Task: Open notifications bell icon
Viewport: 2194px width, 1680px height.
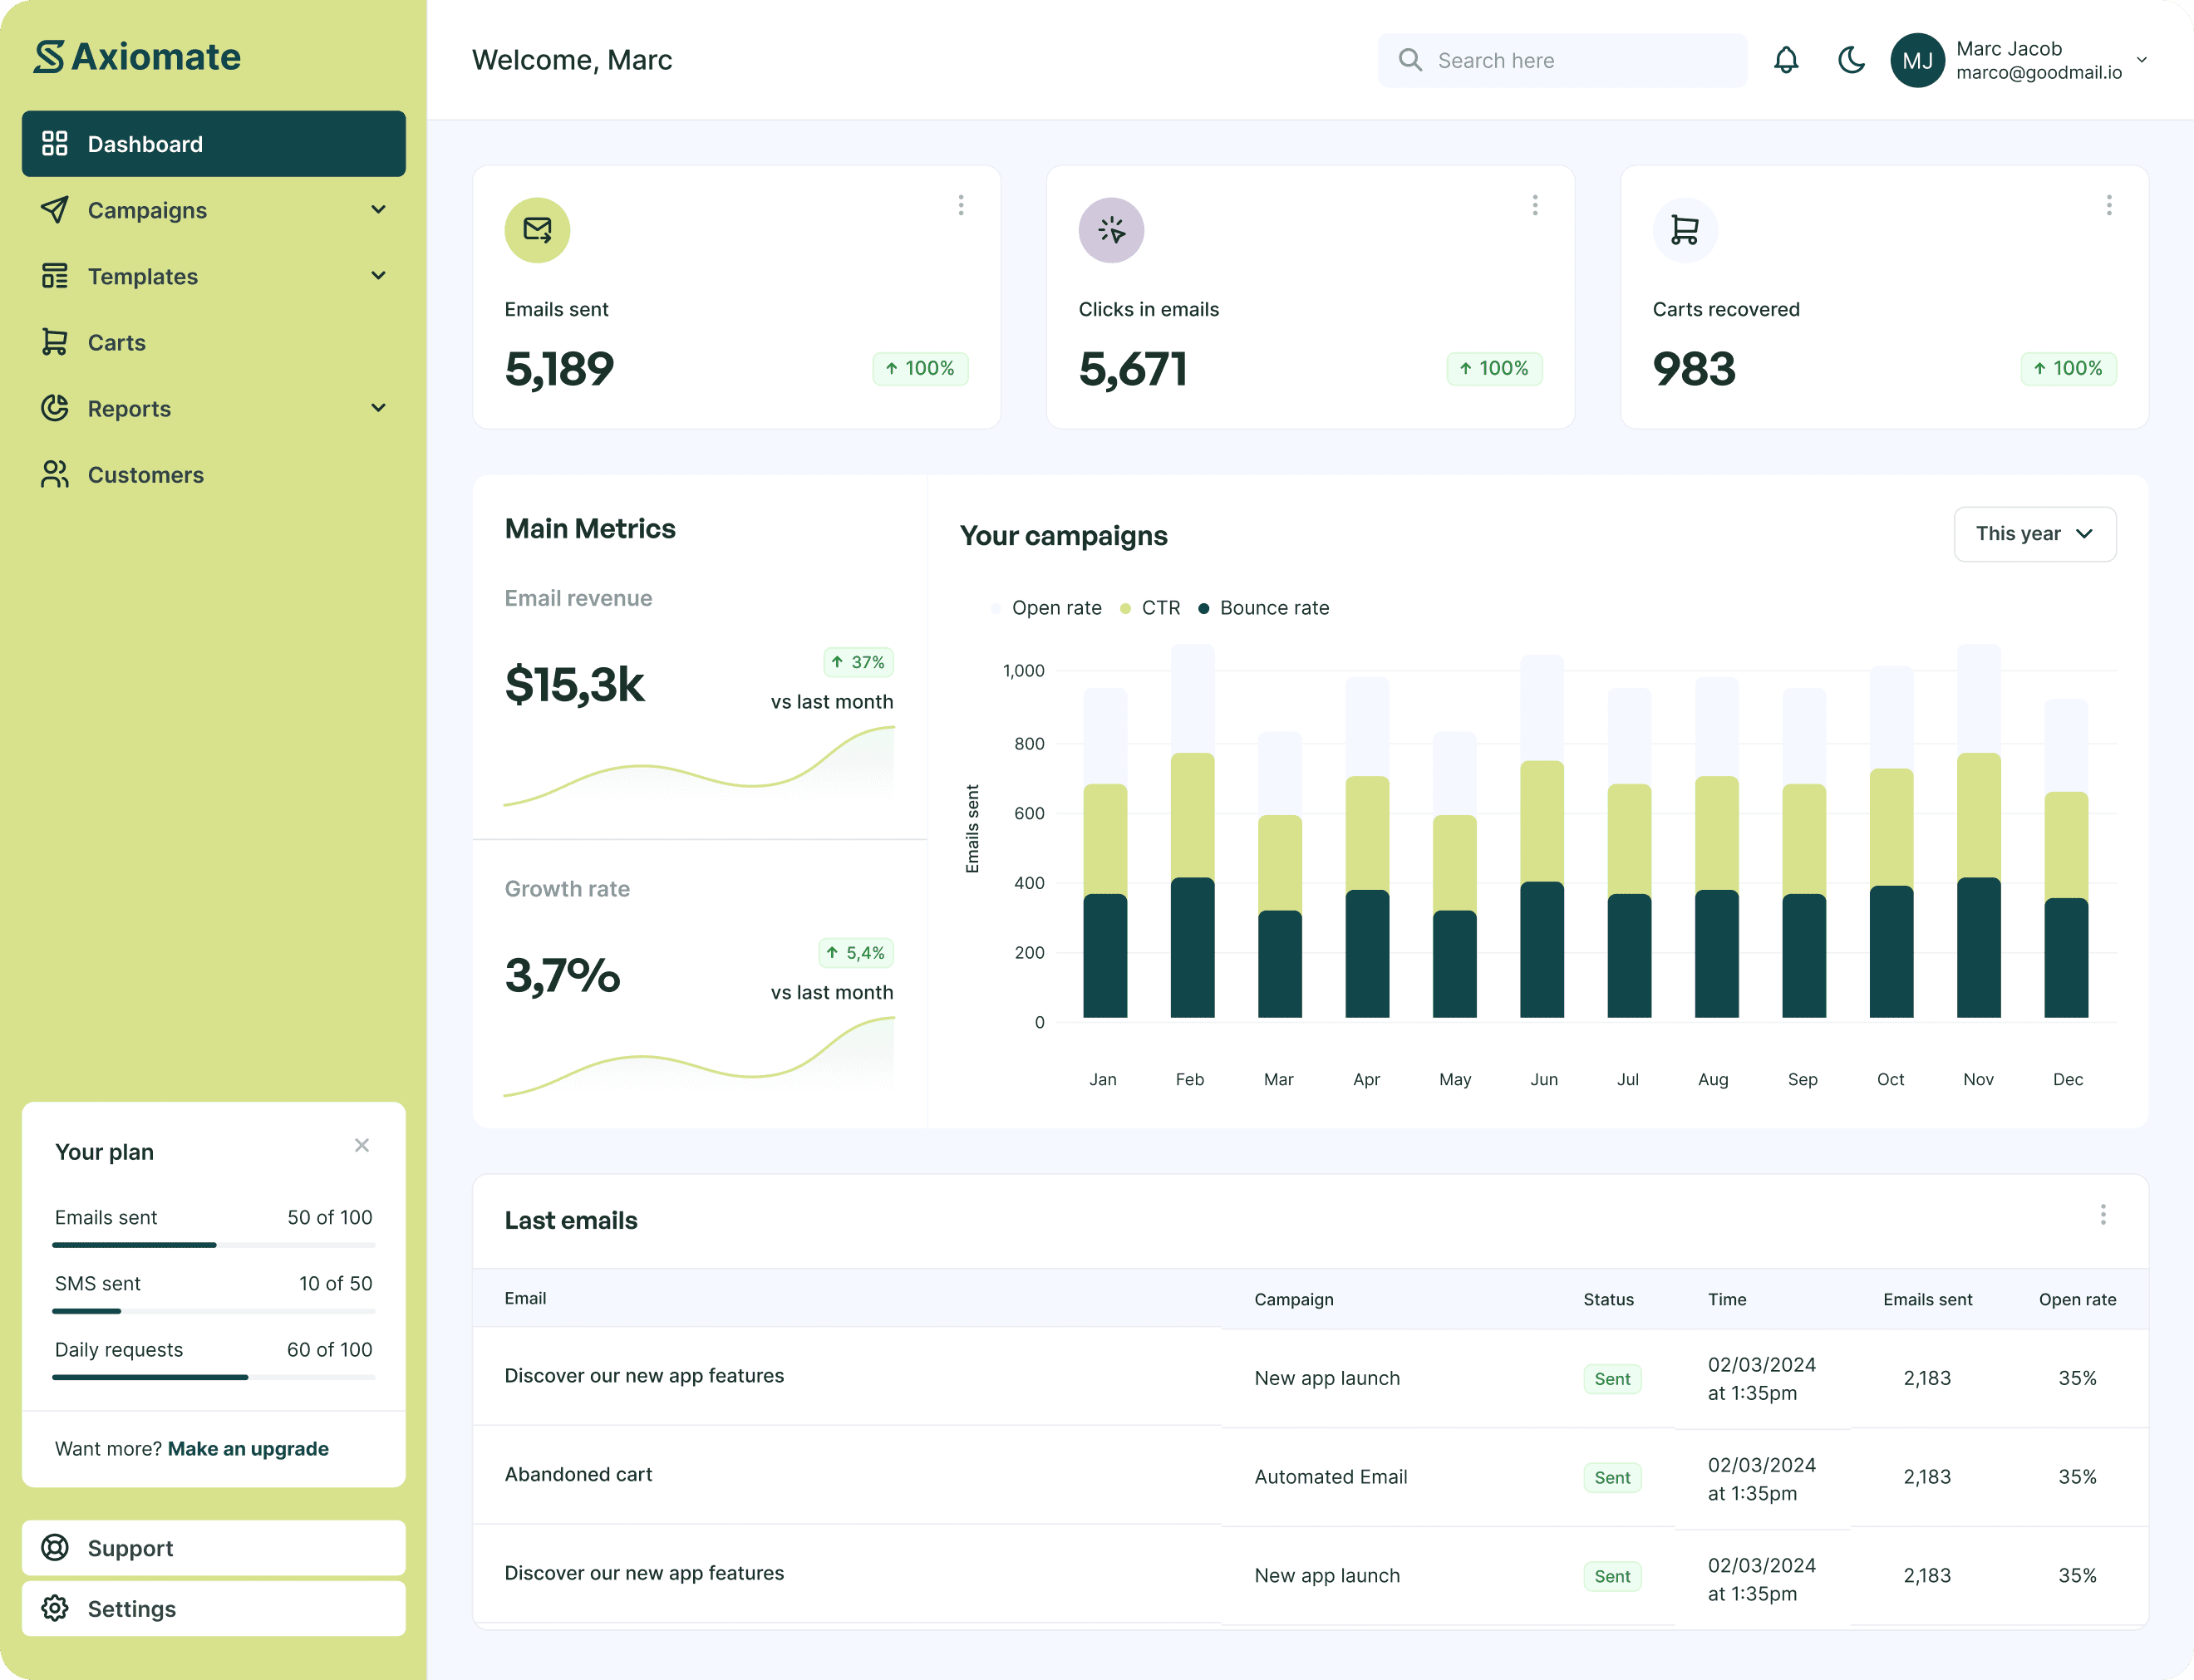Action: click(x=1786, y=60)
